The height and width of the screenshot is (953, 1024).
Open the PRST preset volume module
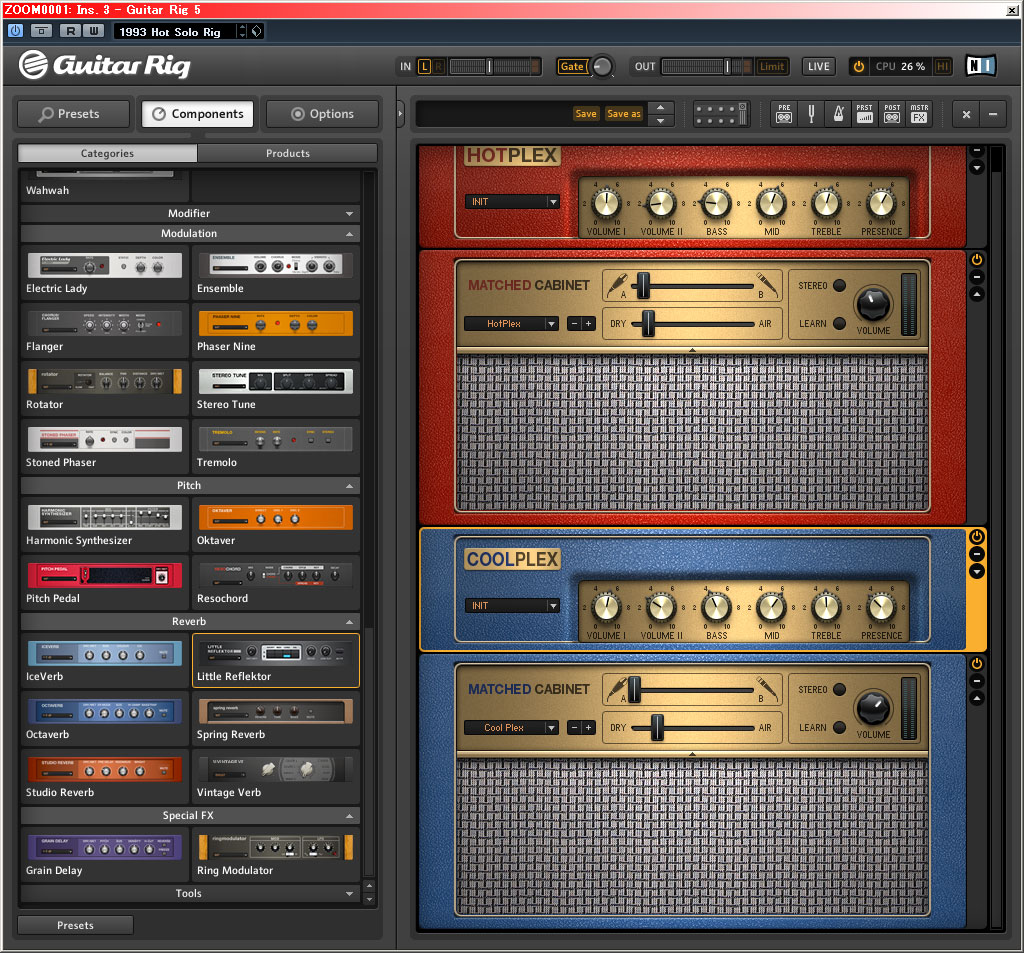[x=865, y=114]
